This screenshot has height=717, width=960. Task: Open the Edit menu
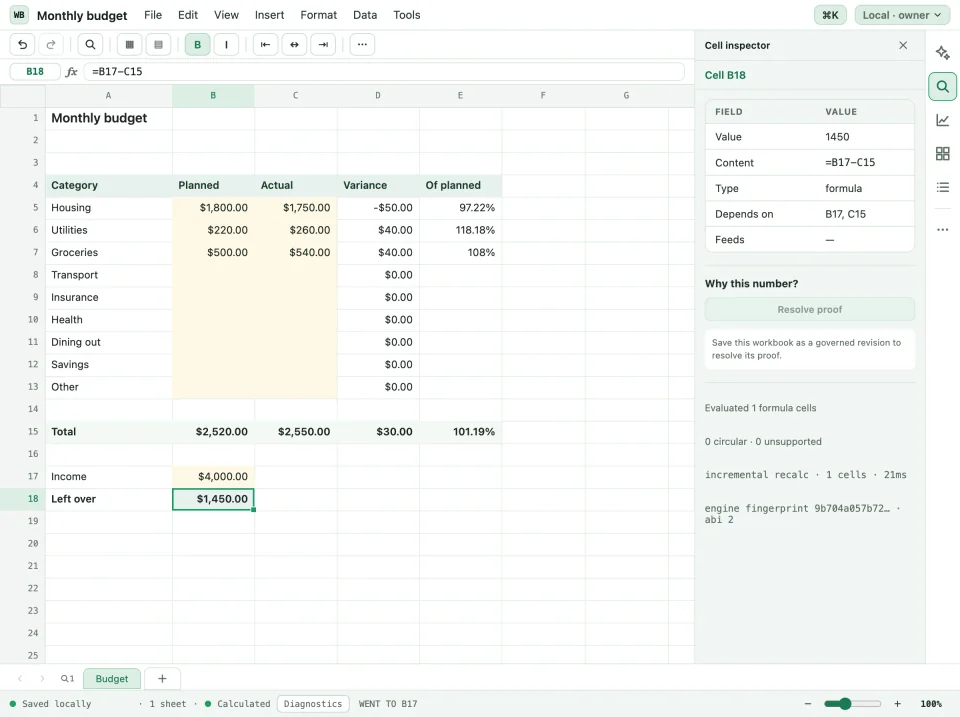188,15
